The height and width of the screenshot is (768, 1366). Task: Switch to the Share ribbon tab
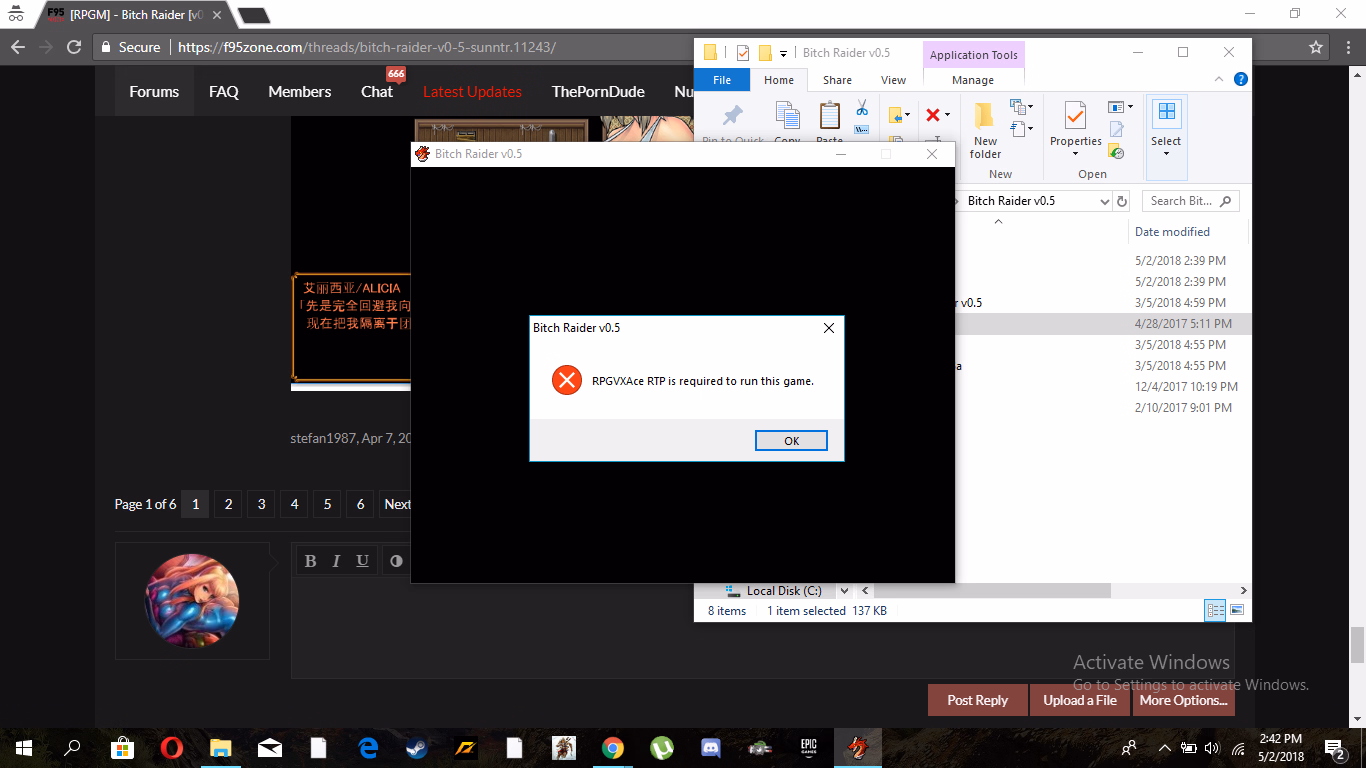[x=837, y=80]
